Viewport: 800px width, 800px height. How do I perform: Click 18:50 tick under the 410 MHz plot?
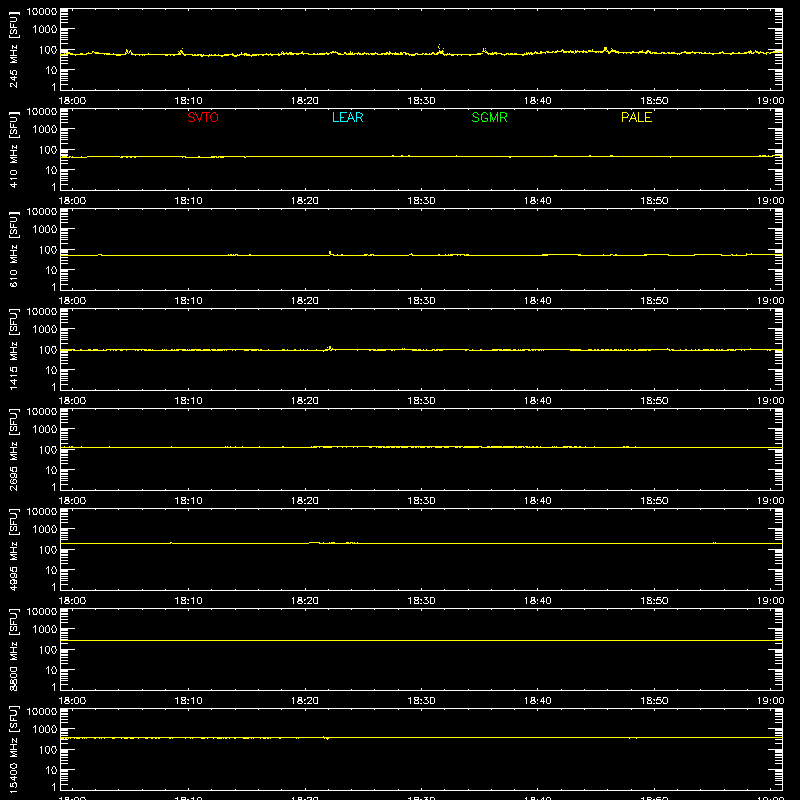tap(655, 201)
